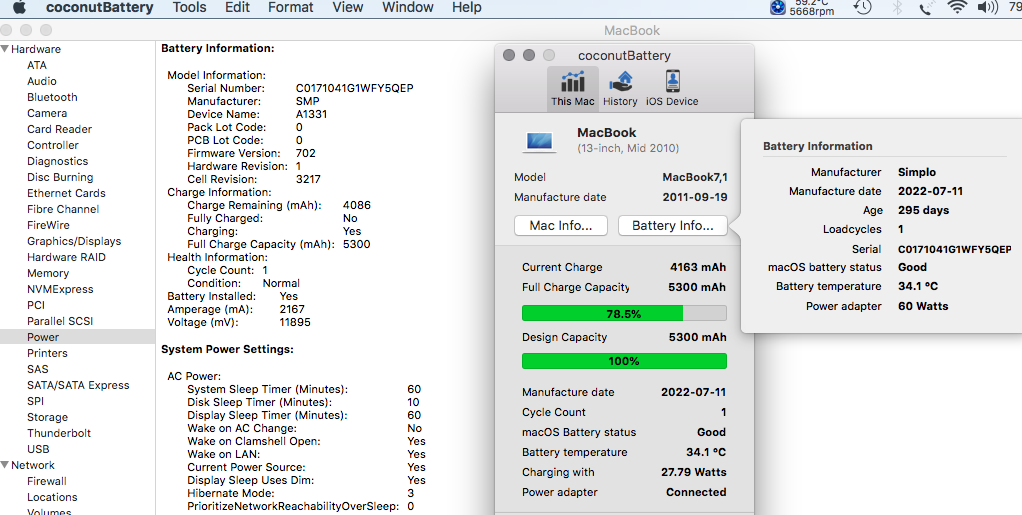Select the highlighted Power item in sidebar
1022x515 pixels.
point(78,337)
